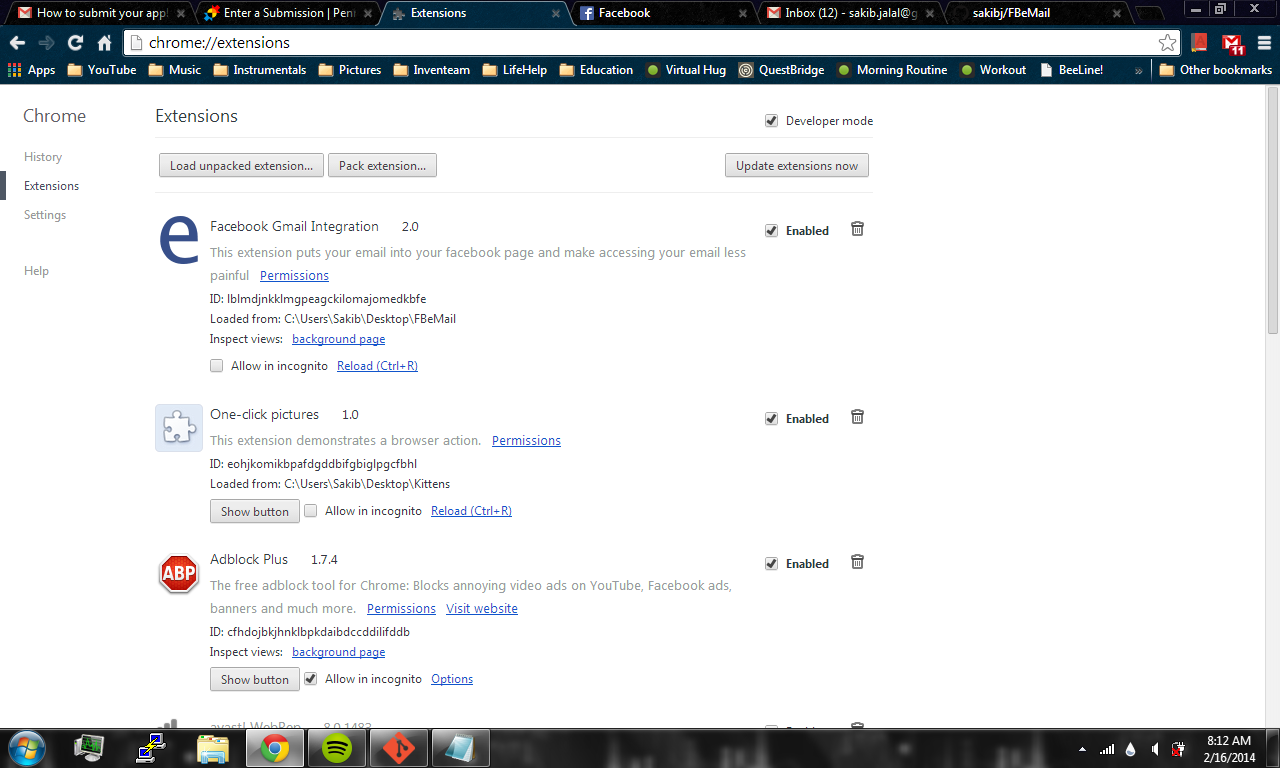The image size is (1280, 768).
Task: Expand hidden bookmarks overflow chevron
Action: (x=1138, y=70)
